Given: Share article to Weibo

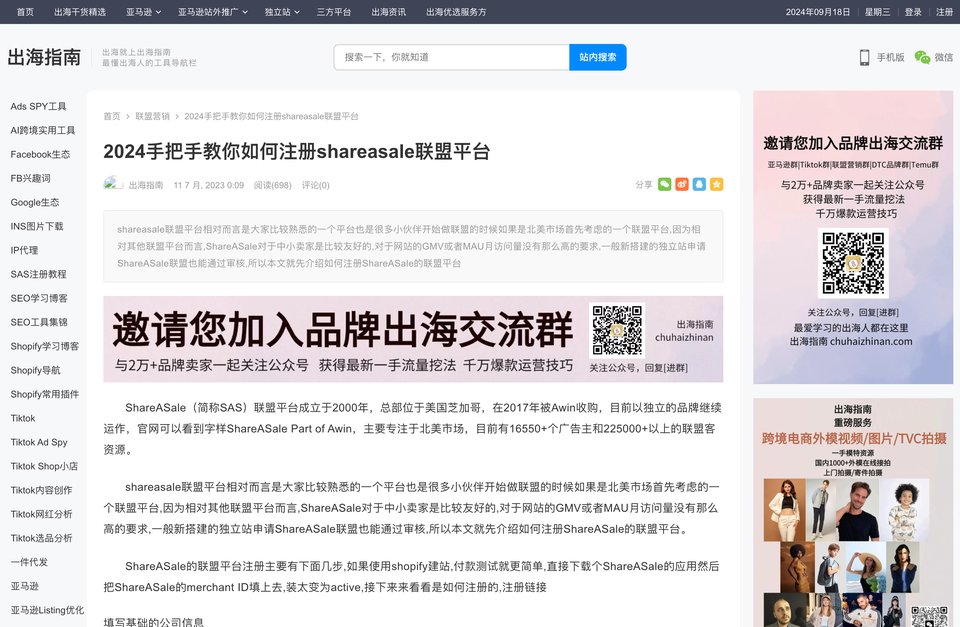Looking at the screenshot, I should (x=682, y=184).
